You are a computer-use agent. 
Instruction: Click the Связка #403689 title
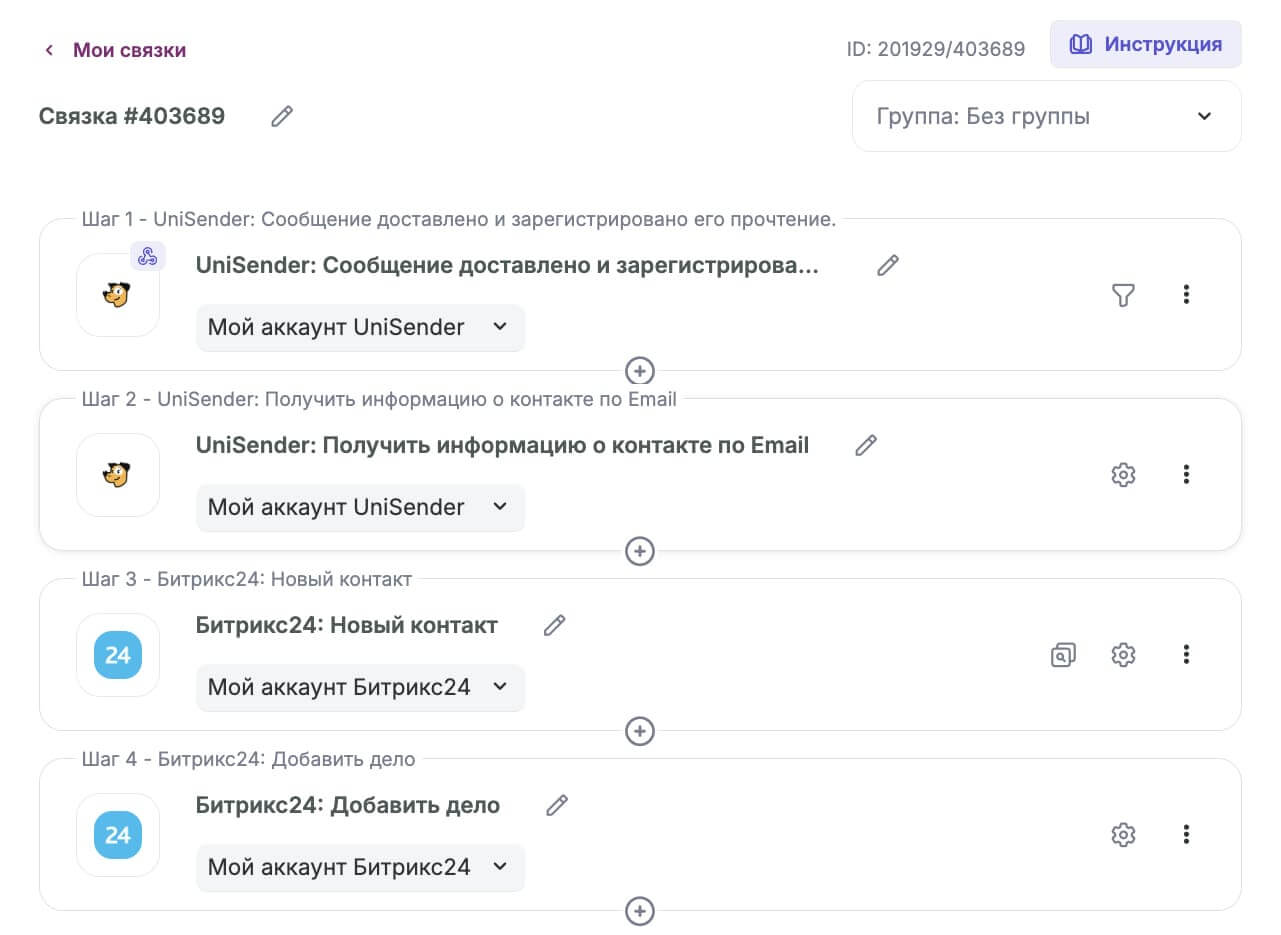tap(132, 116)
